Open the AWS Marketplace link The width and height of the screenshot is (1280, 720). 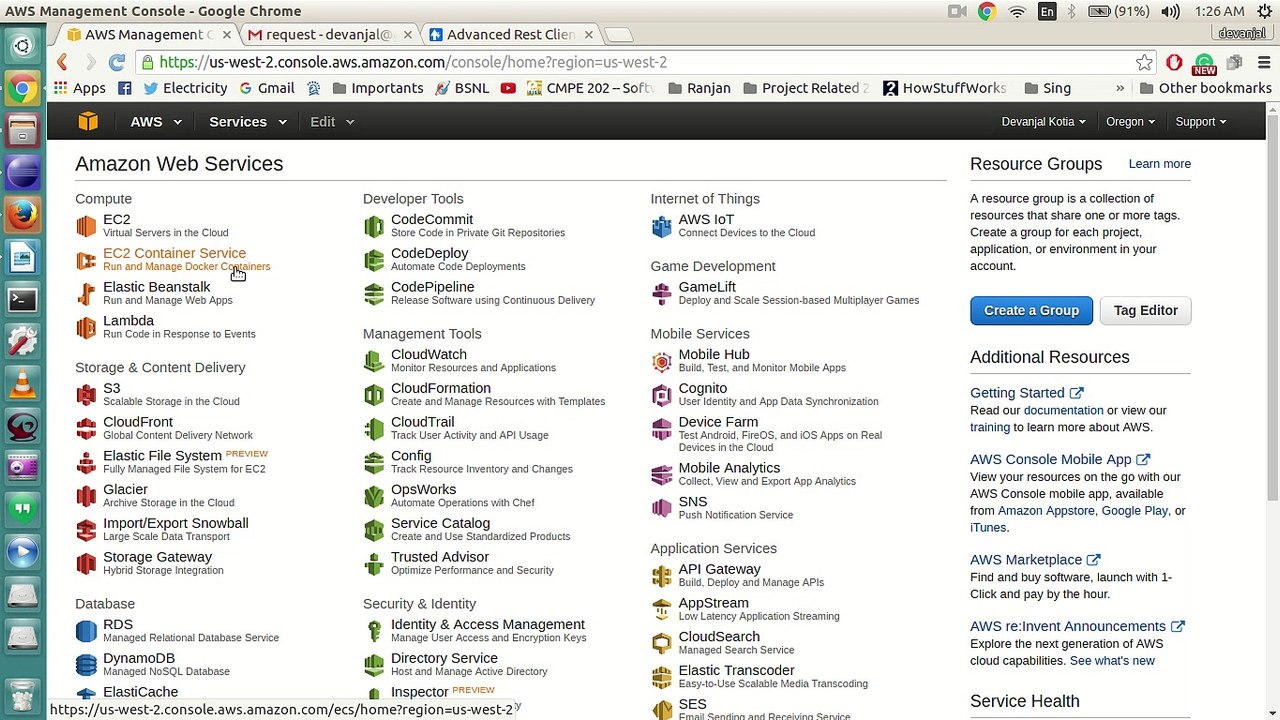point(1035,560)
